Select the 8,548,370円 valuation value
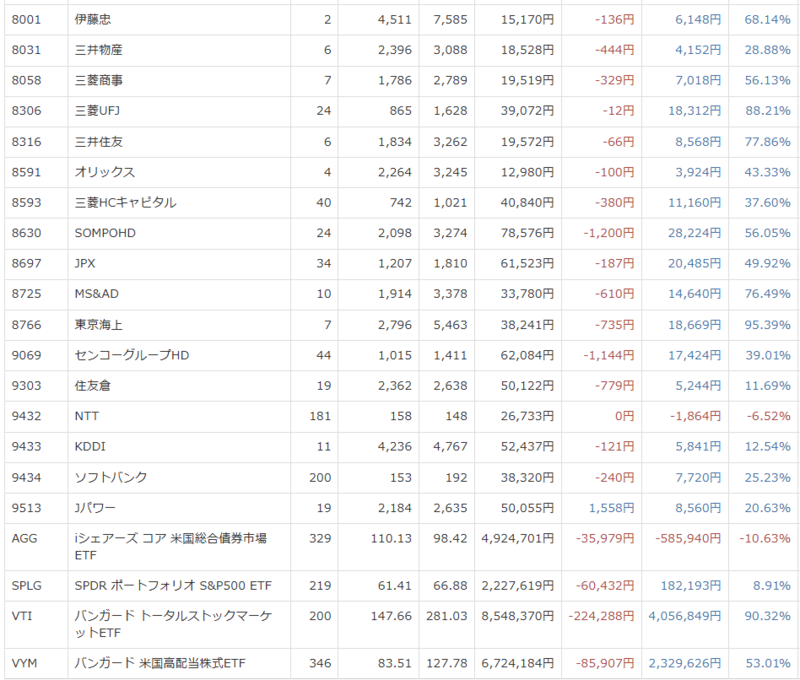Screen dimensions: 800x680 517,616
